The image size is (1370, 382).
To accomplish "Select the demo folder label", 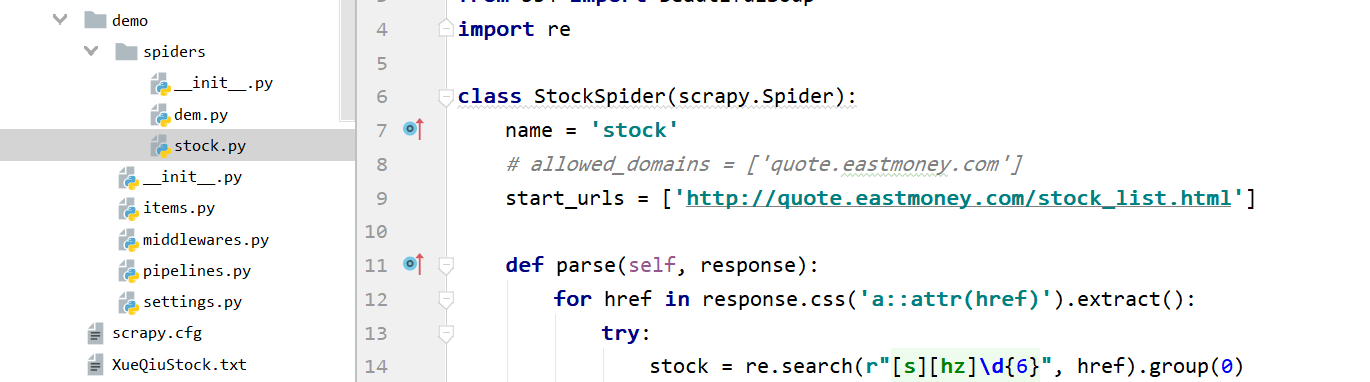I will [130, 19].
